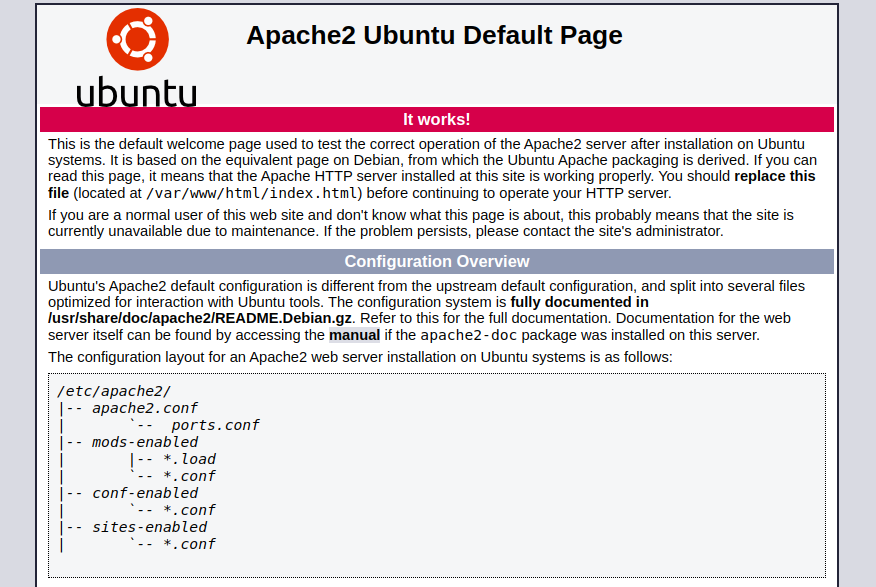Open the 'manual' documentation link
Screen dimensions: 876x587
click(x=354, y=335)
